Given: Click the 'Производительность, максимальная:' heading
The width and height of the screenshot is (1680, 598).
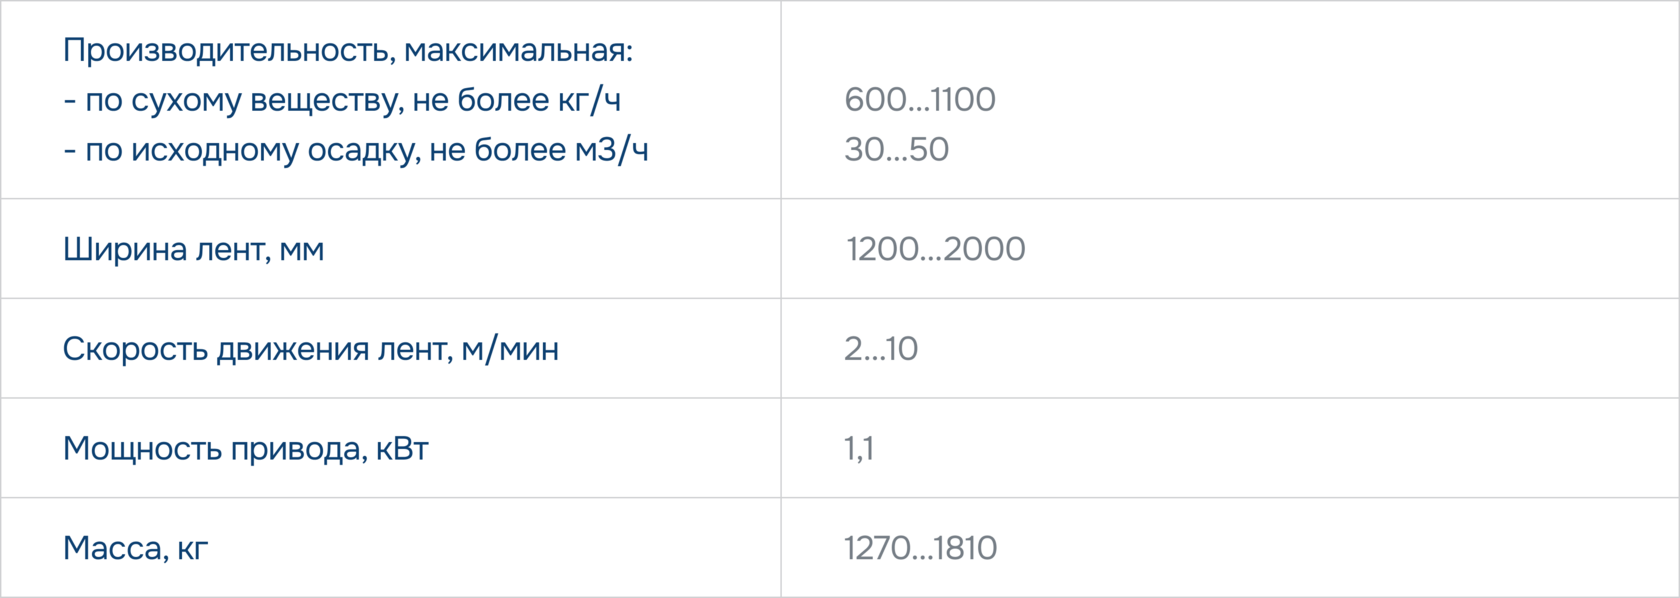Looking at the screenshot, I should (x=348, y=51).
